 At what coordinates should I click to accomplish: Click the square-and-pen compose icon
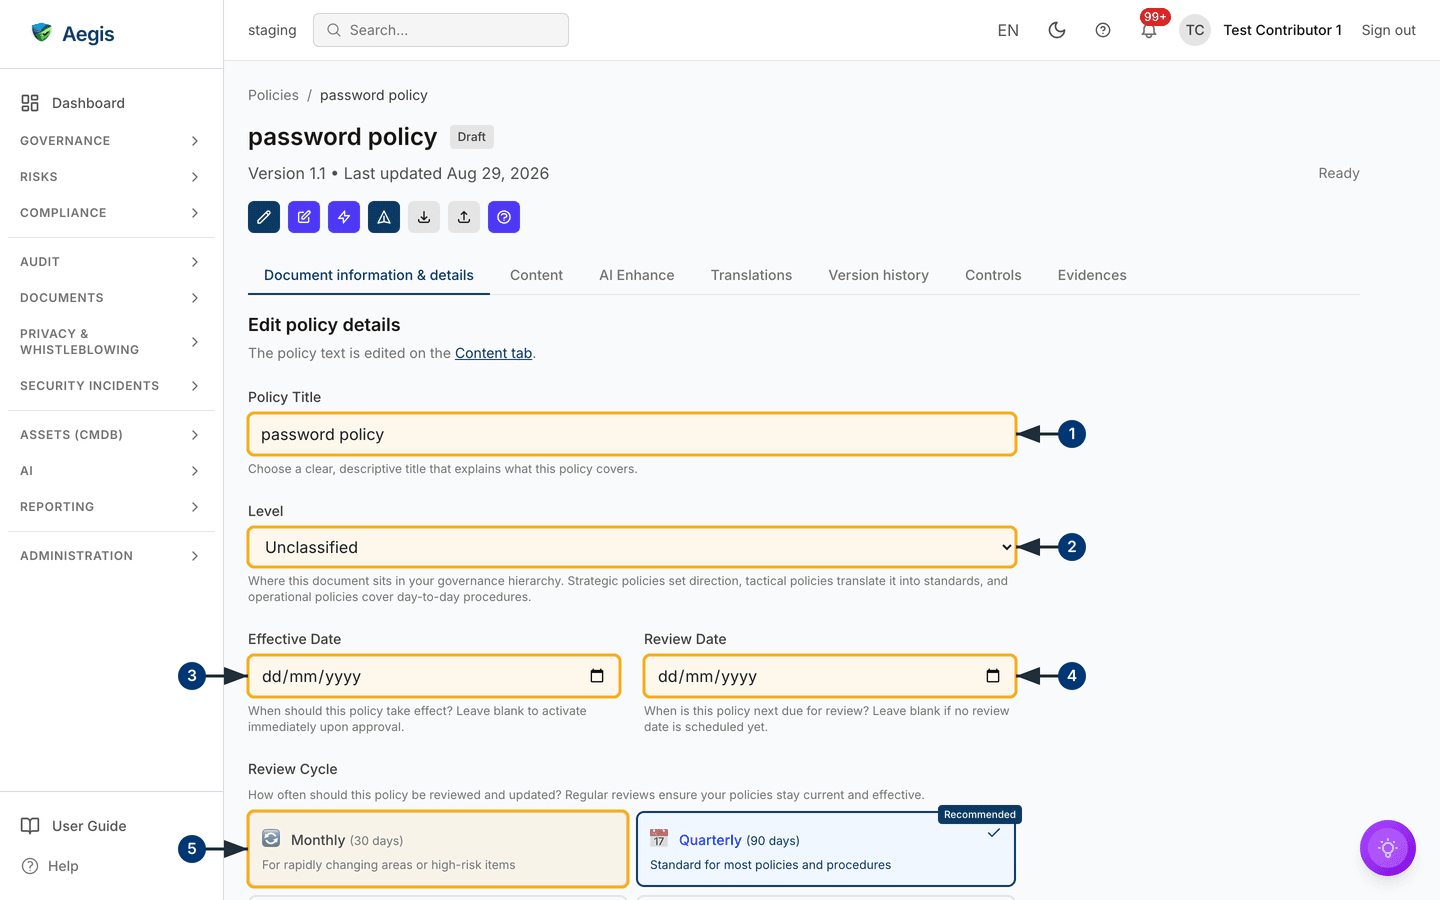[x=304, y=217]
